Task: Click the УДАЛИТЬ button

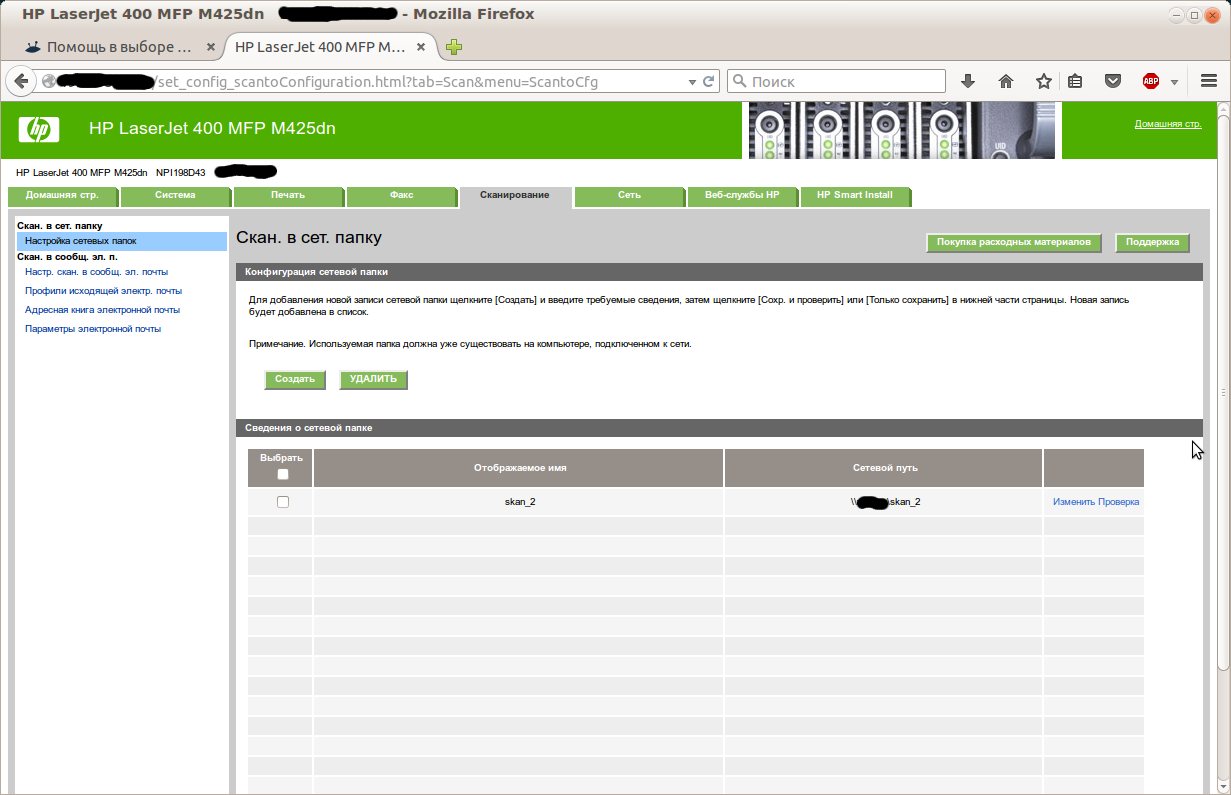Action: pos(374,380)
